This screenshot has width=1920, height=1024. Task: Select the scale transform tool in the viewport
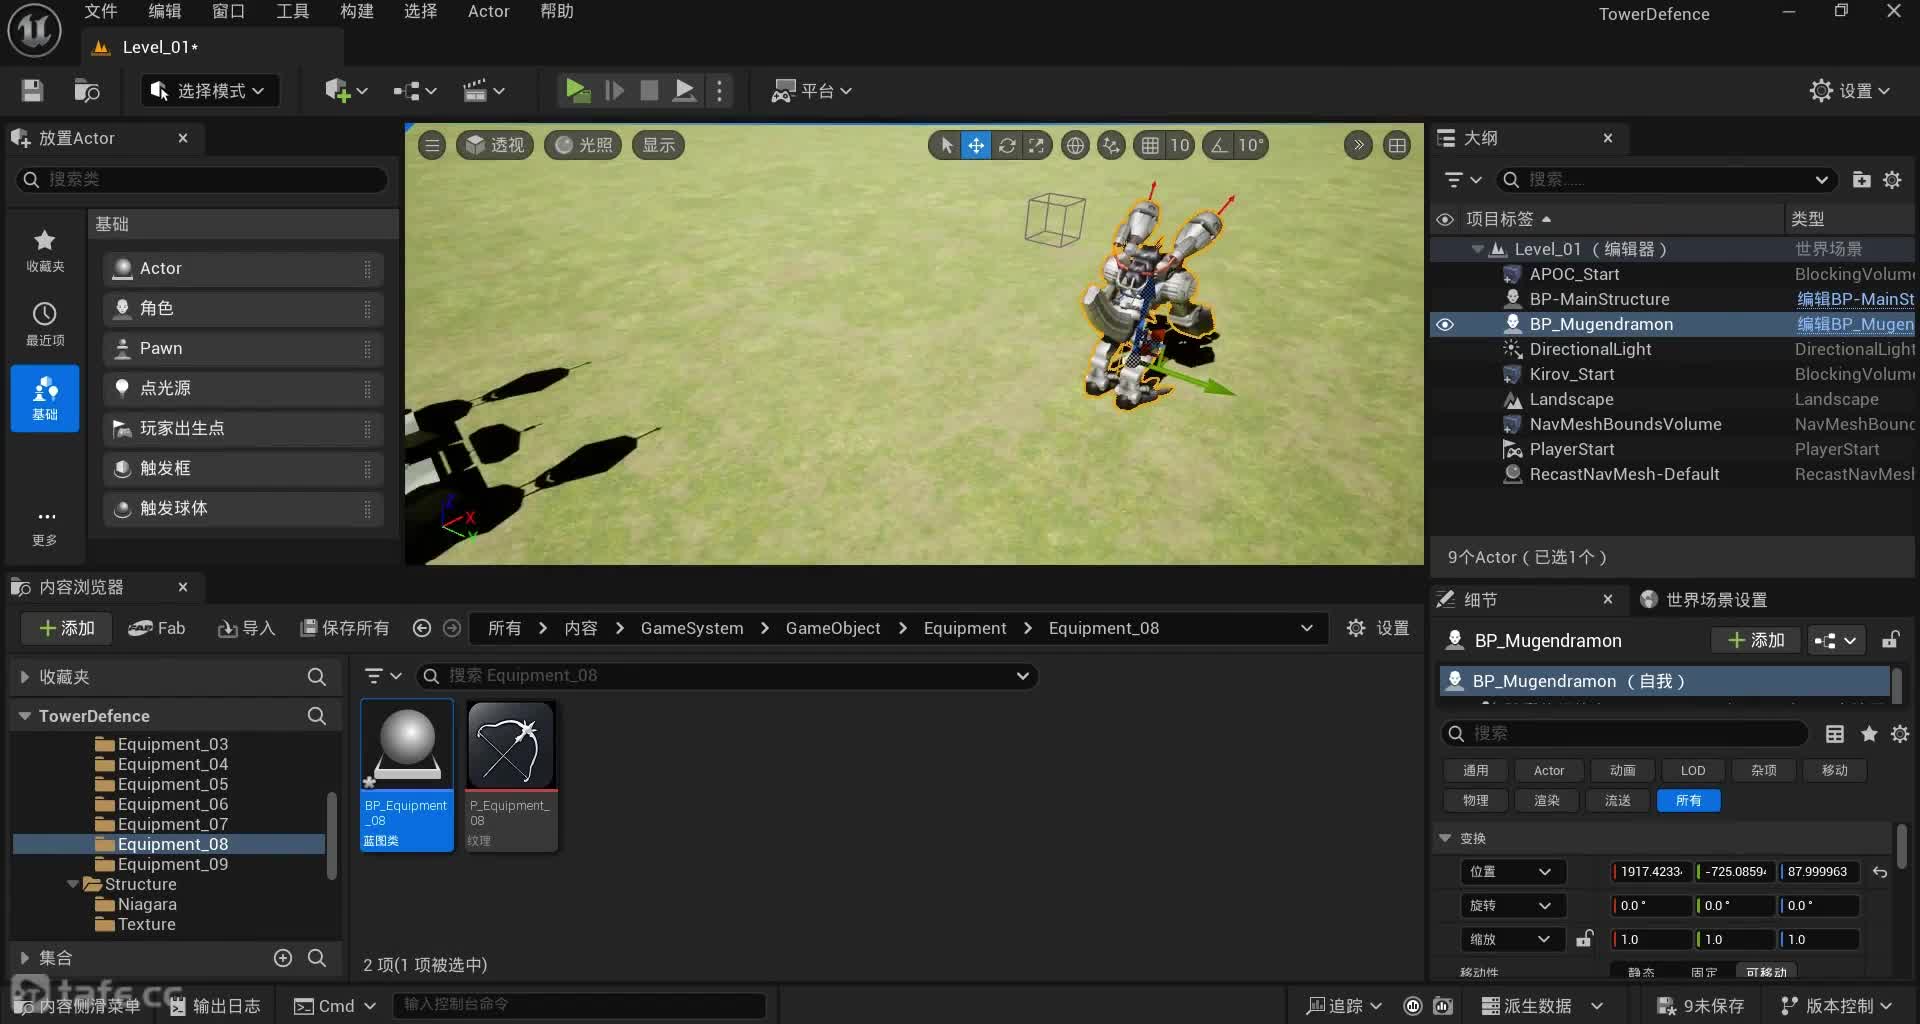[1037, 146]
